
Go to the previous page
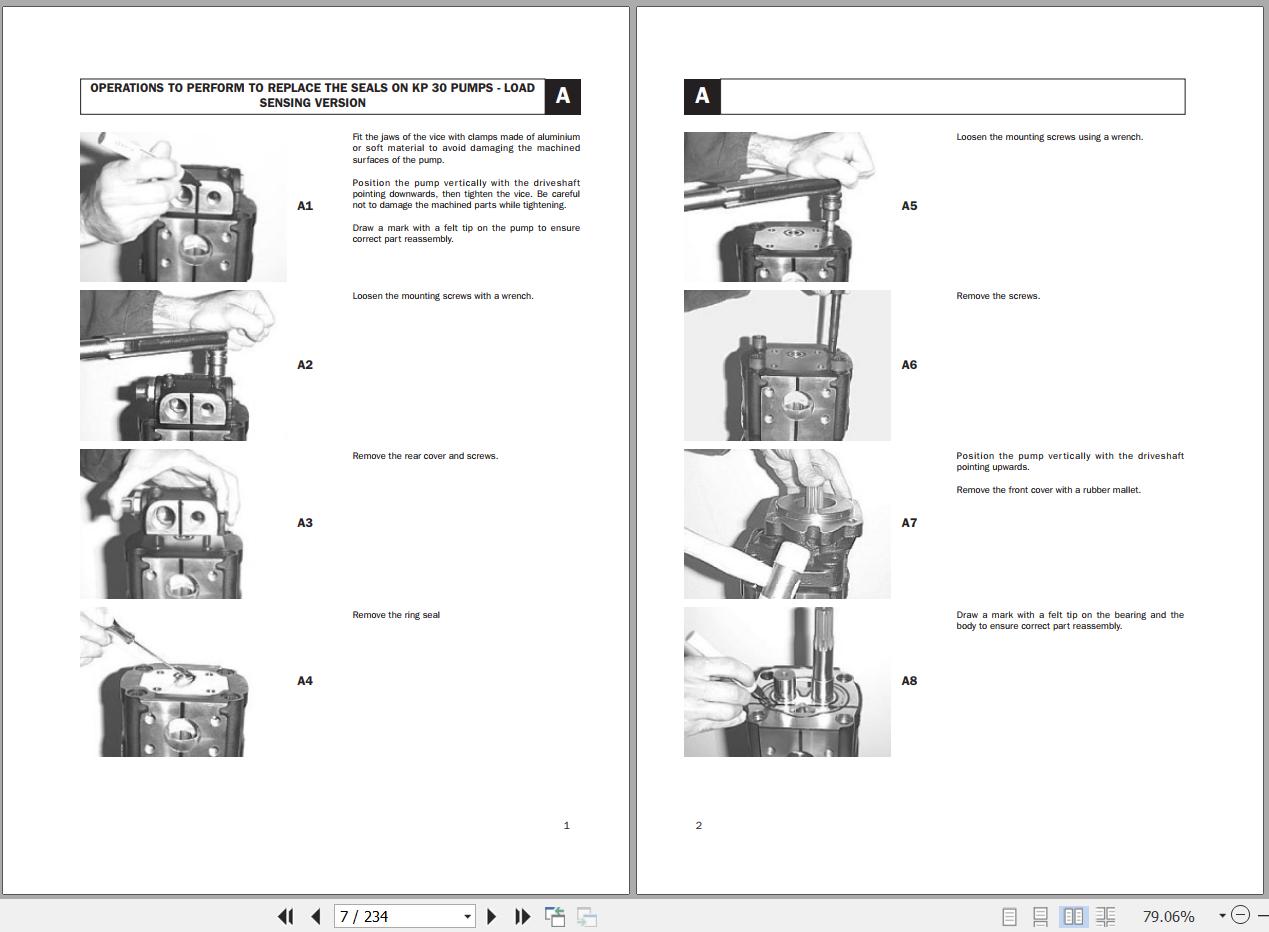click(x=316, y=916)
